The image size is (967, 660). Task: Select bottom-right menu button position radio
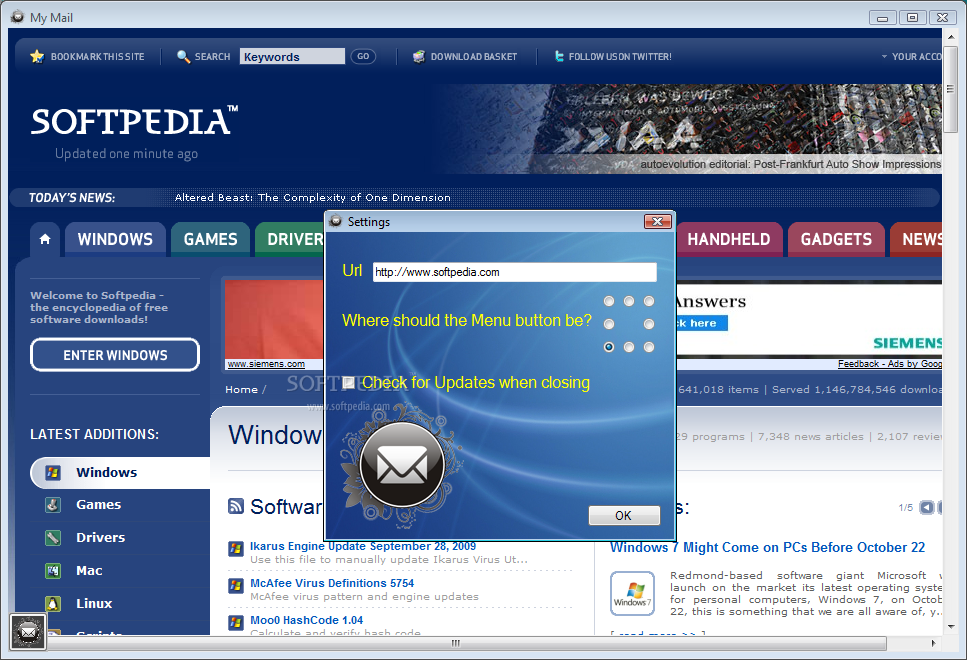pos(649,347)
